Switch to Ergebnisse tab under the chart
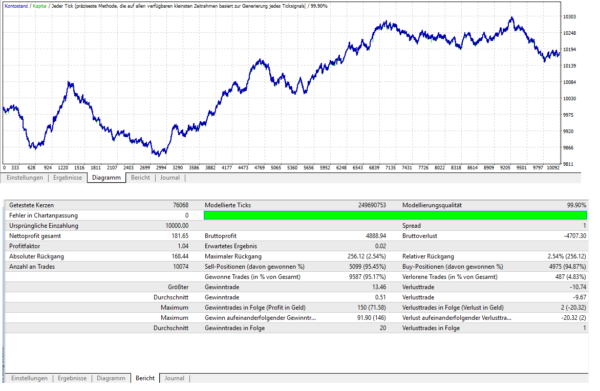 pos(67,178)
